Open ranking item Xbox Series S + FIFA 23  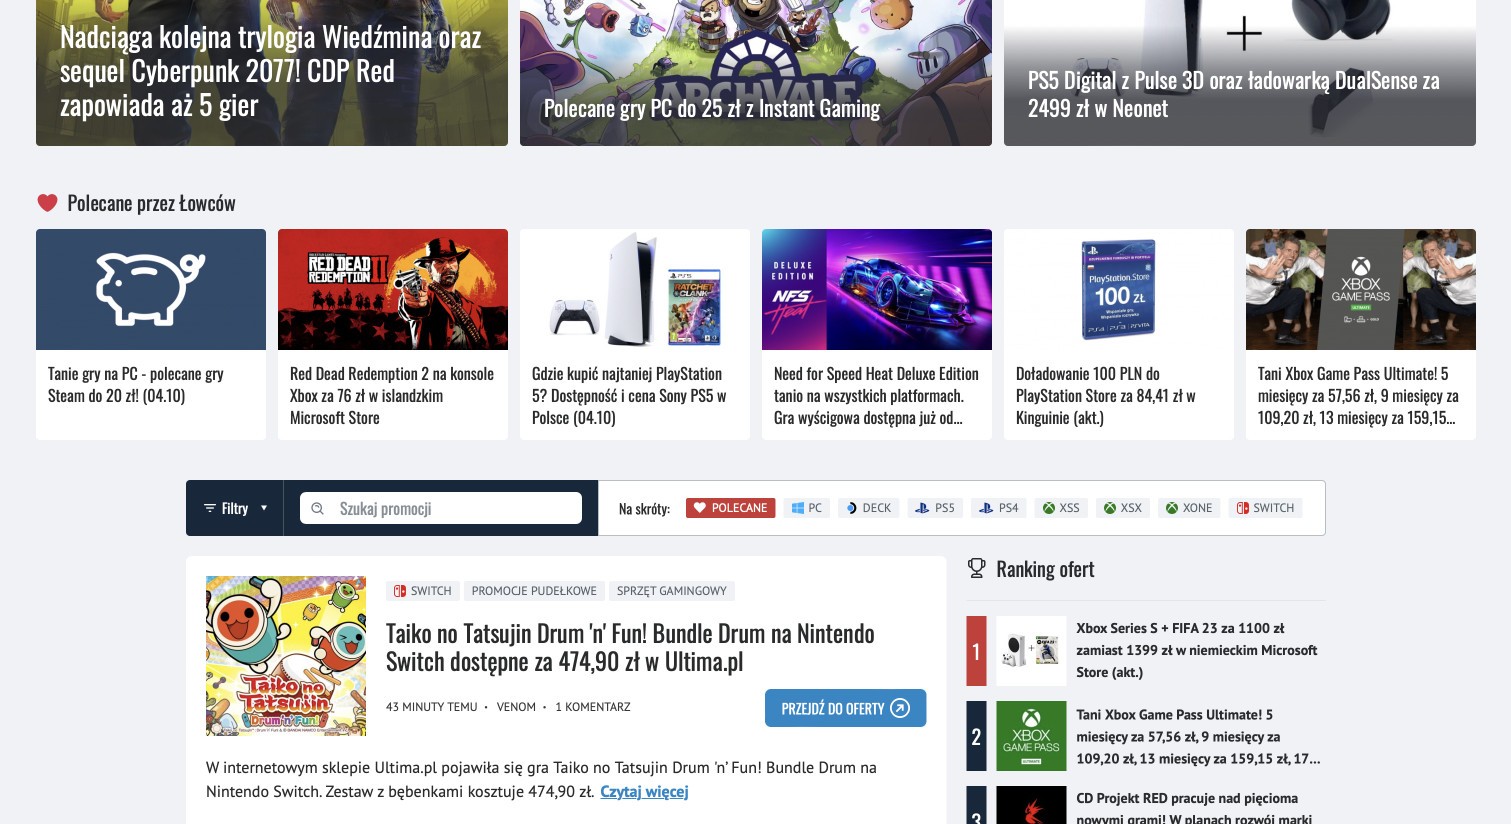pos(1197,650)
